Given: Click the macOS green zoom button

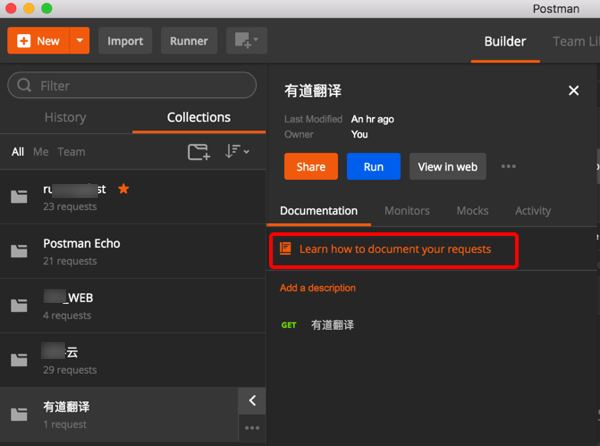Looking at the screenshot, I should (47, 8).
